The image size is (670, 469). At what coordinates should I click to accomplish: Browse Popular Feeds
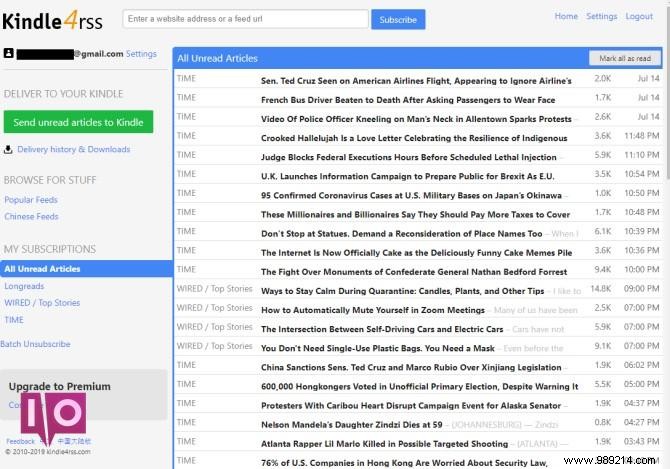[31, 200]
